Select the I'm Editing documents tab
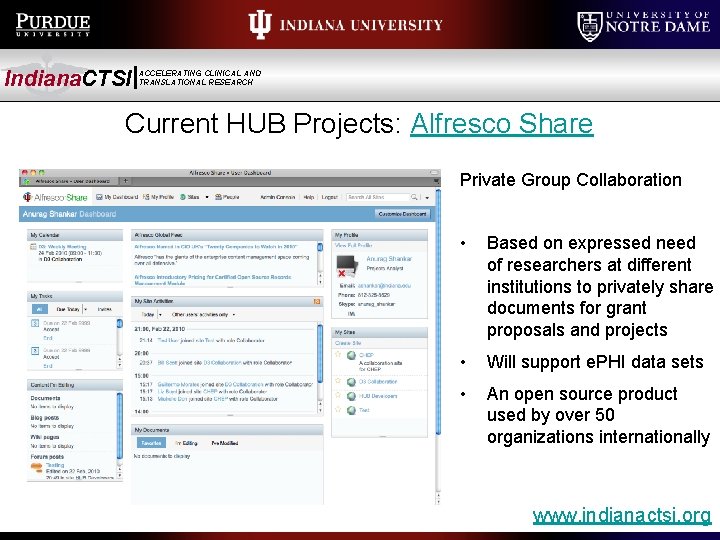The height and width of the screenshot is (540, 720). pos(186,443)
